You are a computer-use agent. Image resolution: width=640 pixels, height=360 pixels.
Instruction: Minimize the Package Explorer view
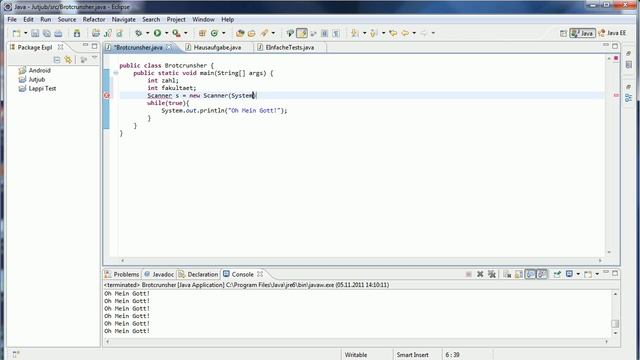tap(85, 46)
